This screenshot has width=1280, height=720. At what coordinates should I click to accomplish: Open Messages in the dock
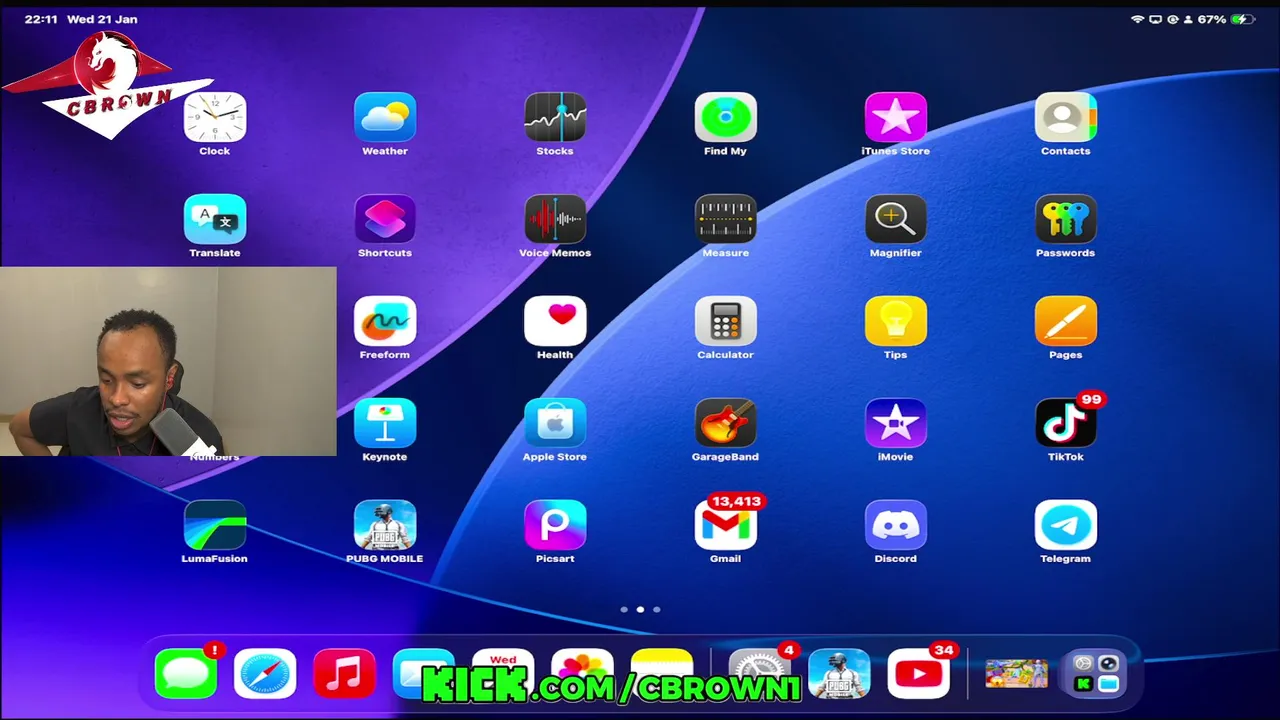click(x=186, y=673)
